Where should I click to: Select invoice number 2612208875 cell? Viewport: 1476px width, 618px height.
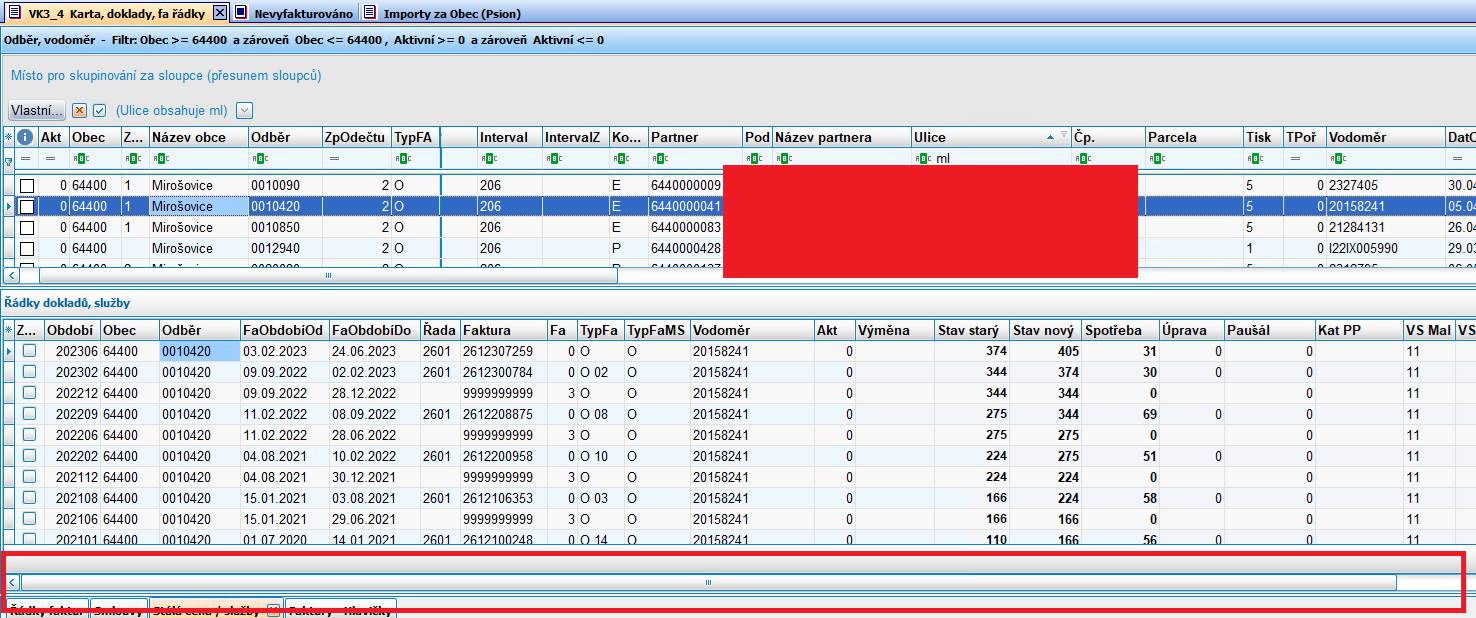click(x=503, y=414)
